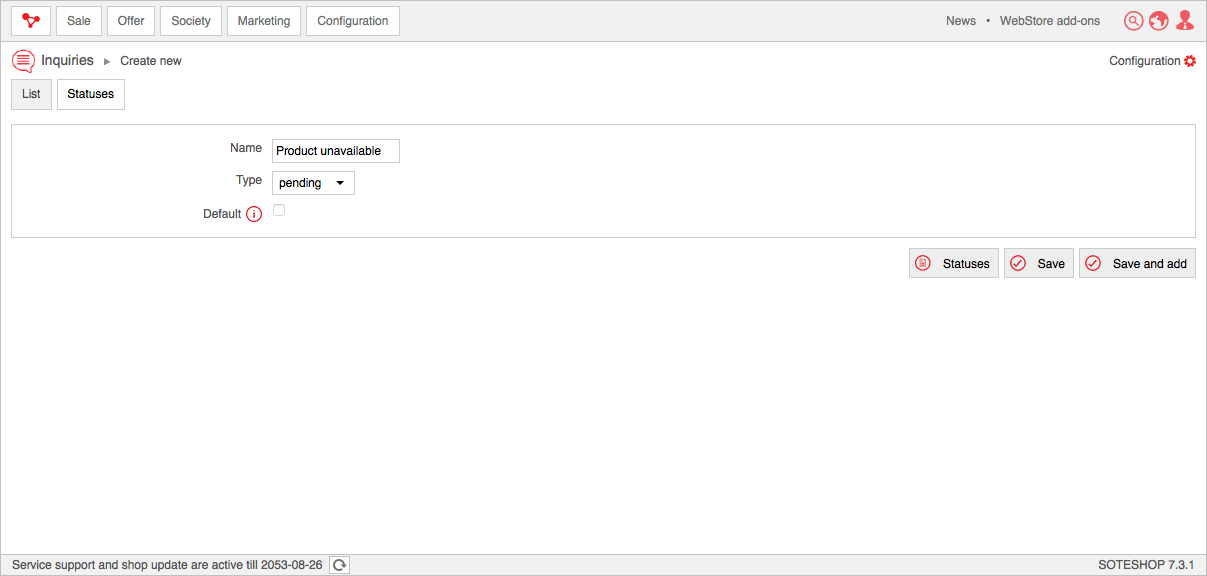Click the Inquiries speech bubble icon
Viewport: 1207px width, 576px height.
pyautogui.click(x=23, y=61)
